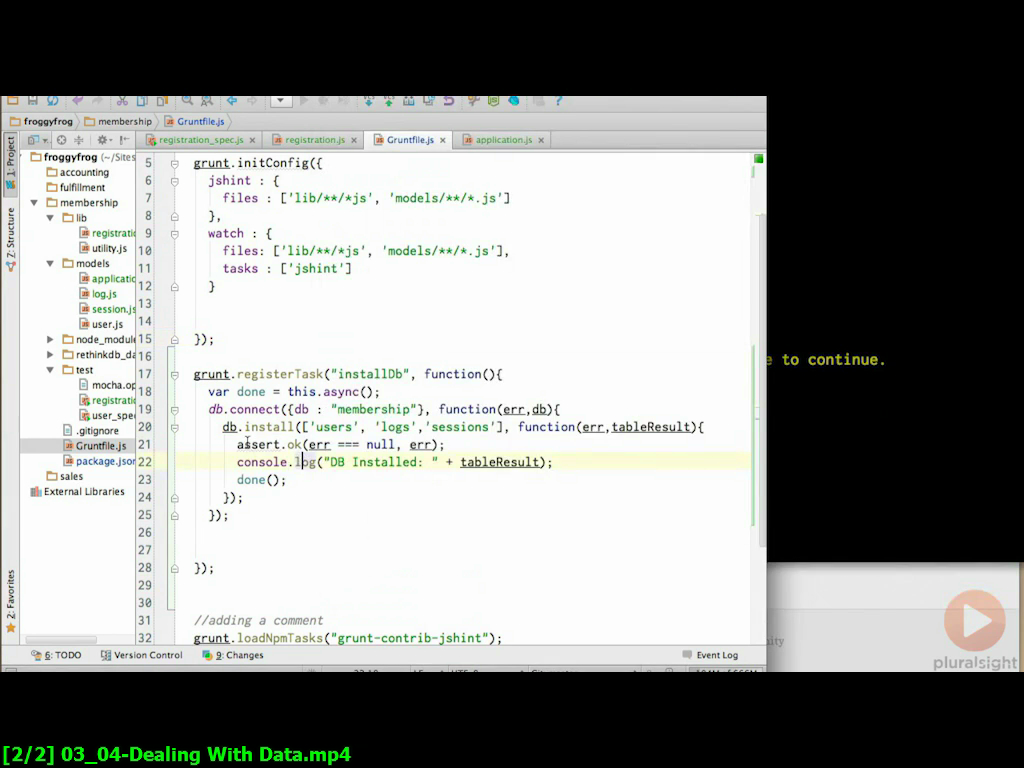Select the fulfillment folder
The width and height of the screenshot is (1024, 768).
pos(76,187)
